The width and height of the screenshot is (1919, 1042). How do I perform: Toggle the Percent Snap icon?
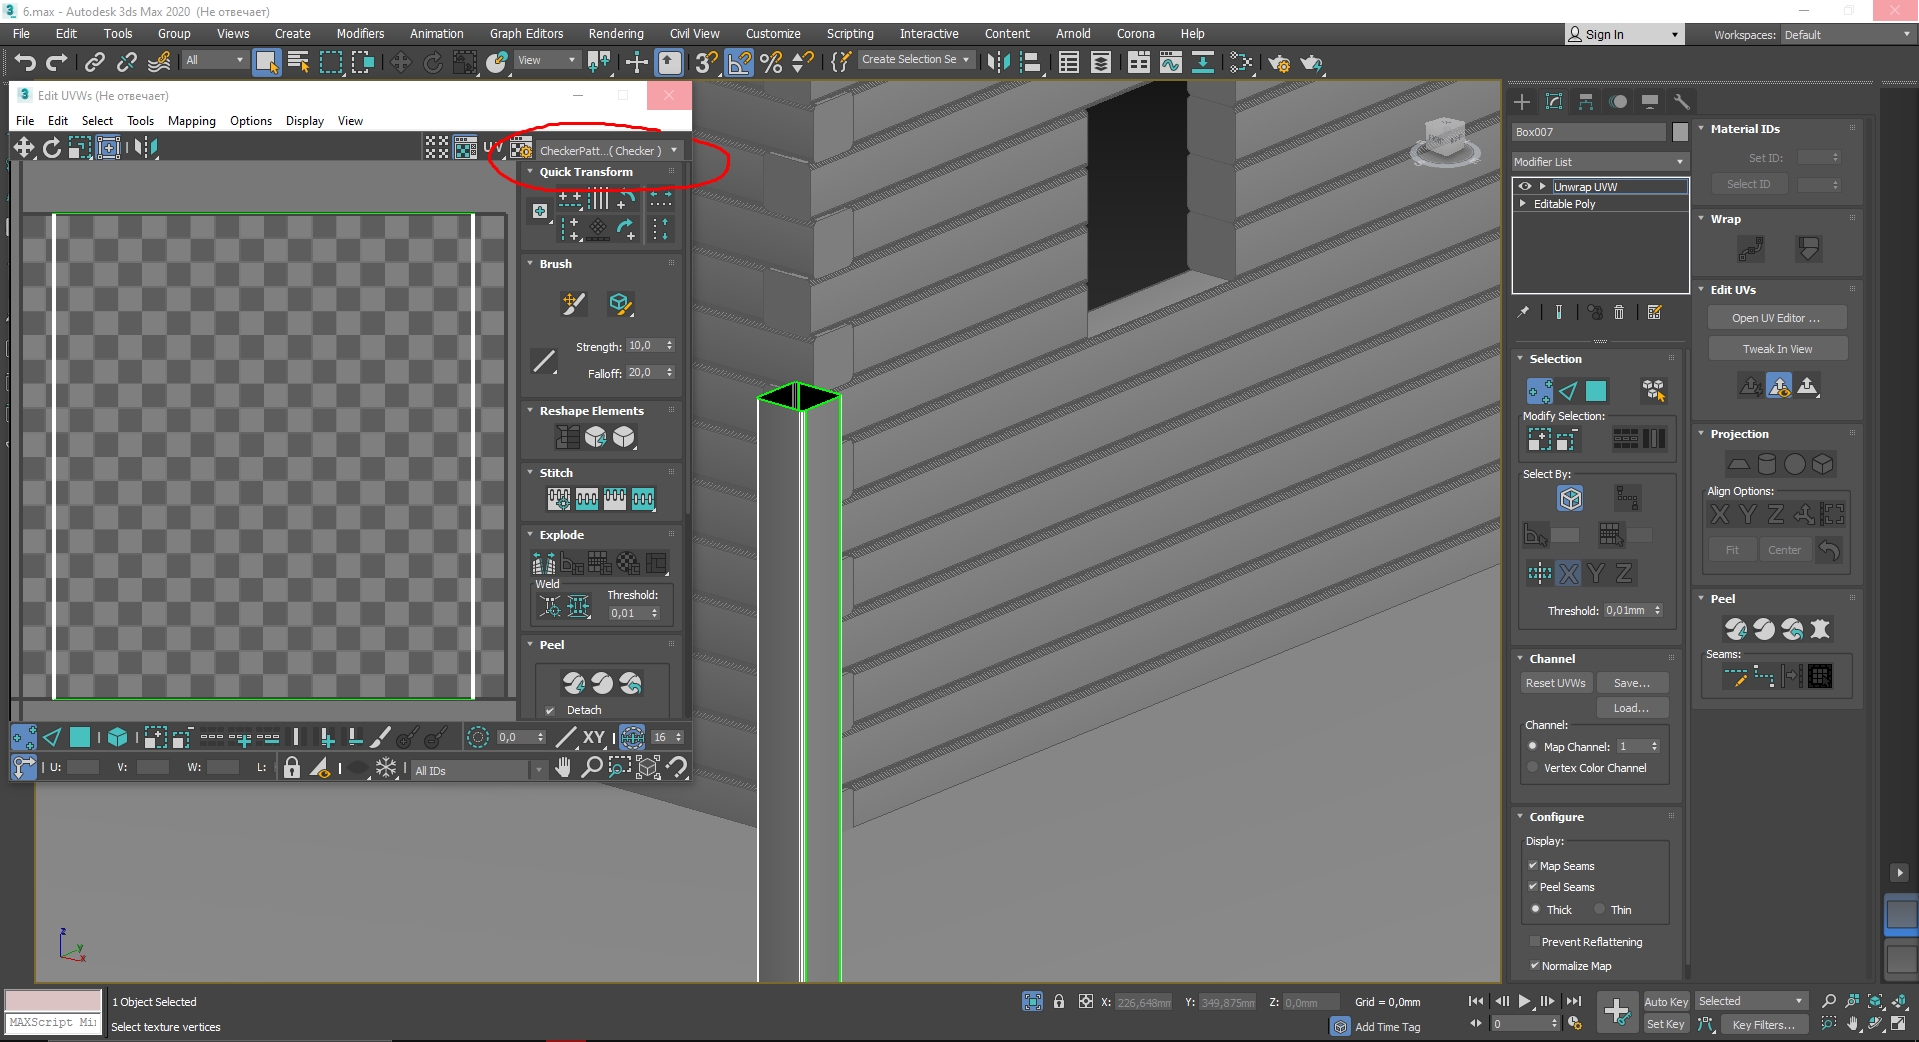pyautogui.click(x=771, y=63)
